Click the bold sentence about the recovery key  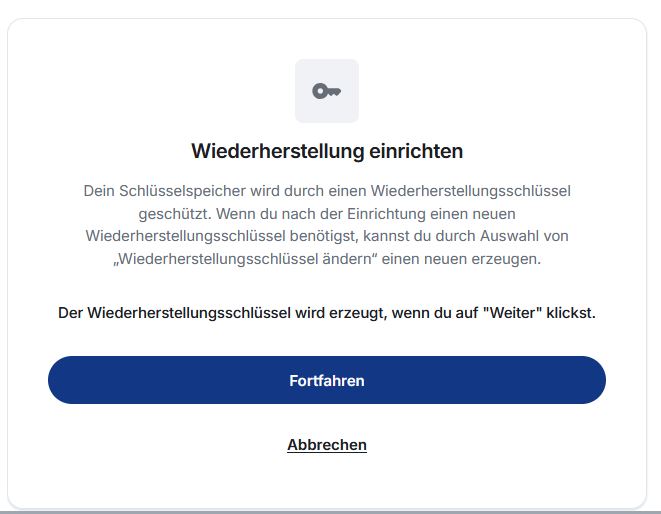pos(327,313)
